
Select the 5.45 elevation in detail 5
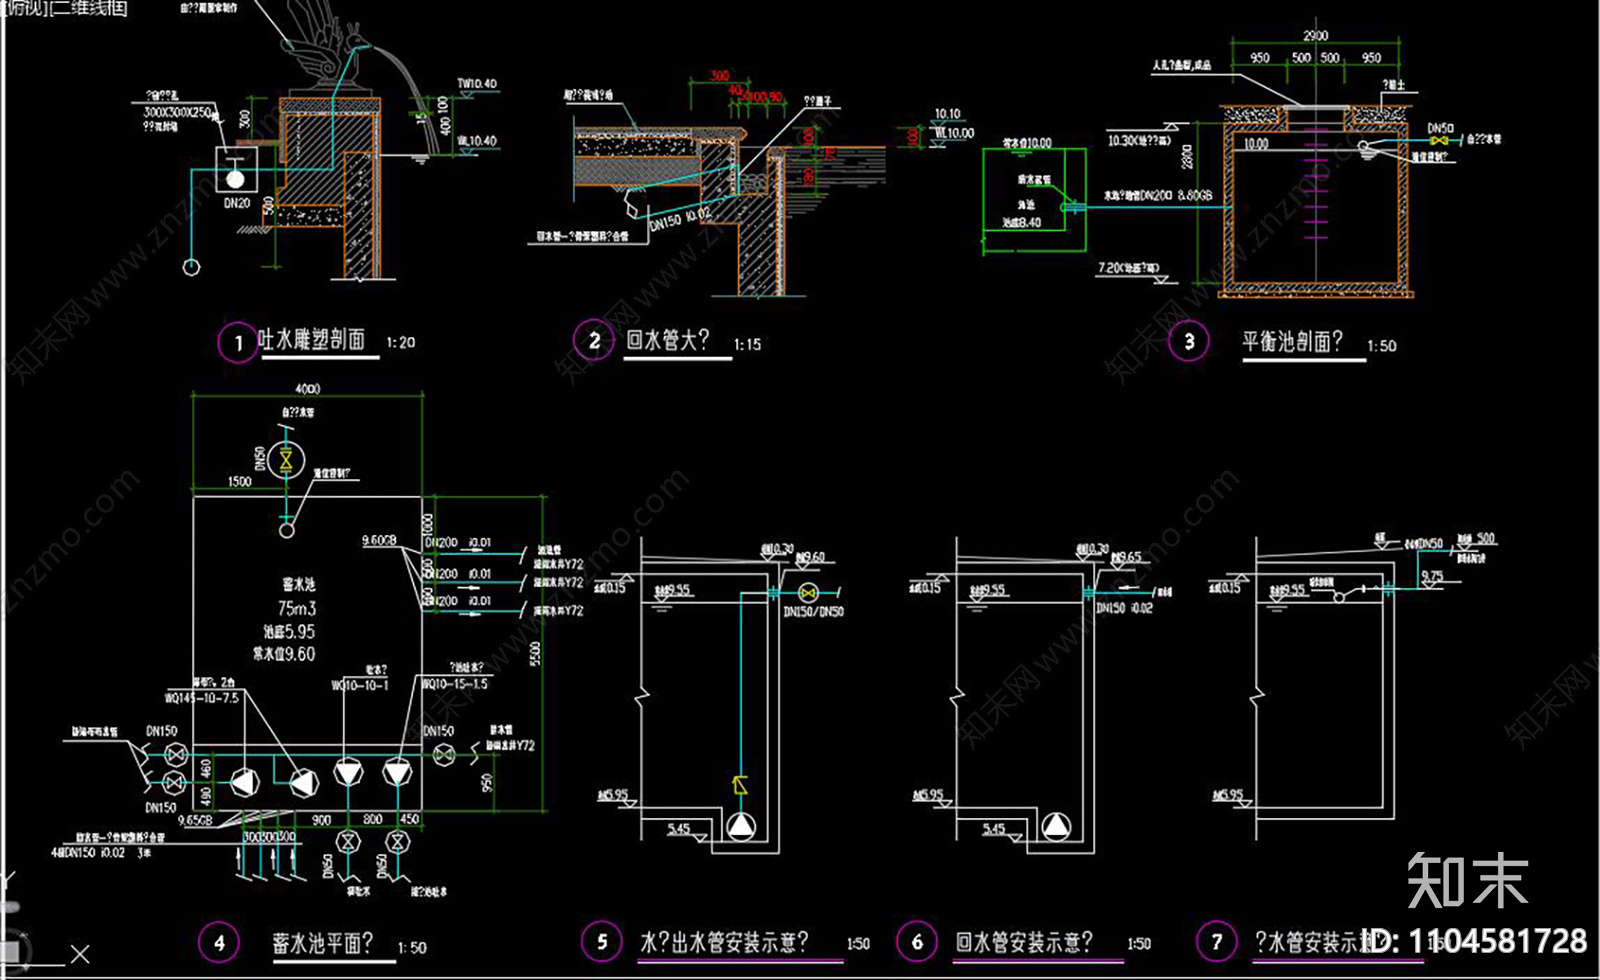click(x=679, y=829)
